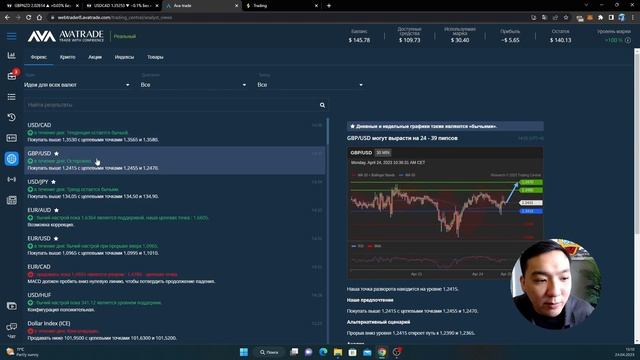The height and width of the screenshot is (360, 640).
Task: Go back with the browser back arrow
Action: pyautogui.click(x=7, y=18)
